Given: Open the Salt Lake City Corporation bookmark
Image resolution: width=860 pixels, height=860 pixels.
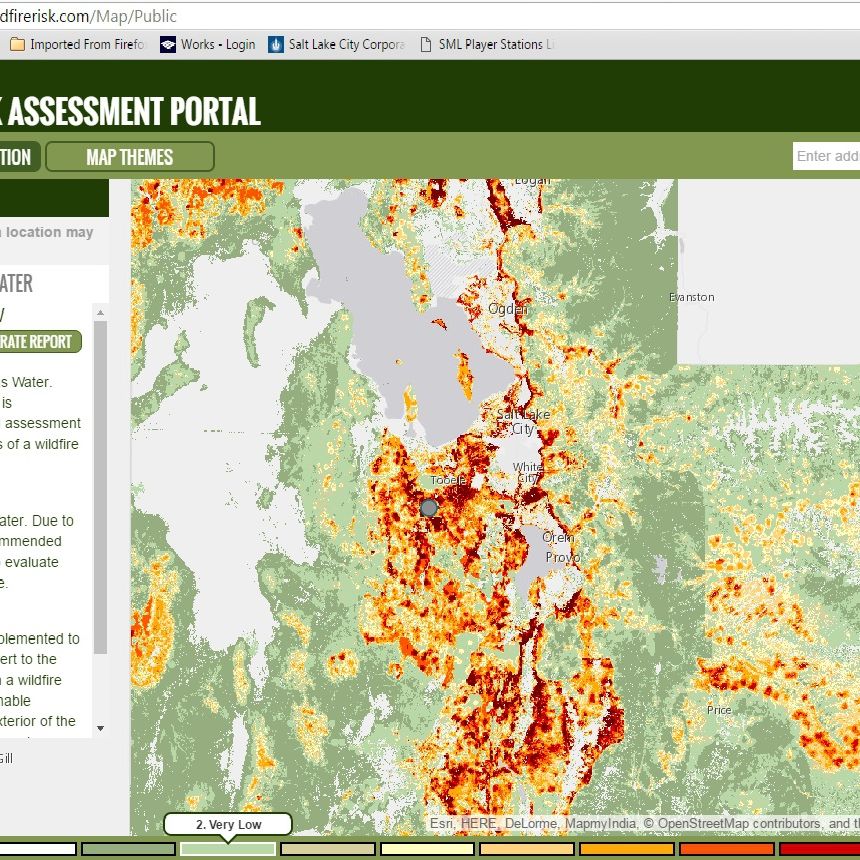Looking at the screenshot, I should [336, 44].
